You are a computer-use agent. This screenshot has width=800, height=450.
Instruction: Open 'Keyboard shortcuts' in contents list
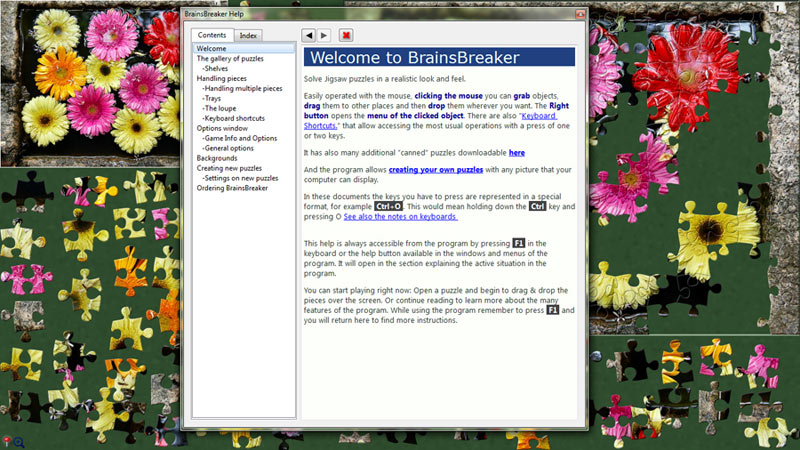coord(234,118)
